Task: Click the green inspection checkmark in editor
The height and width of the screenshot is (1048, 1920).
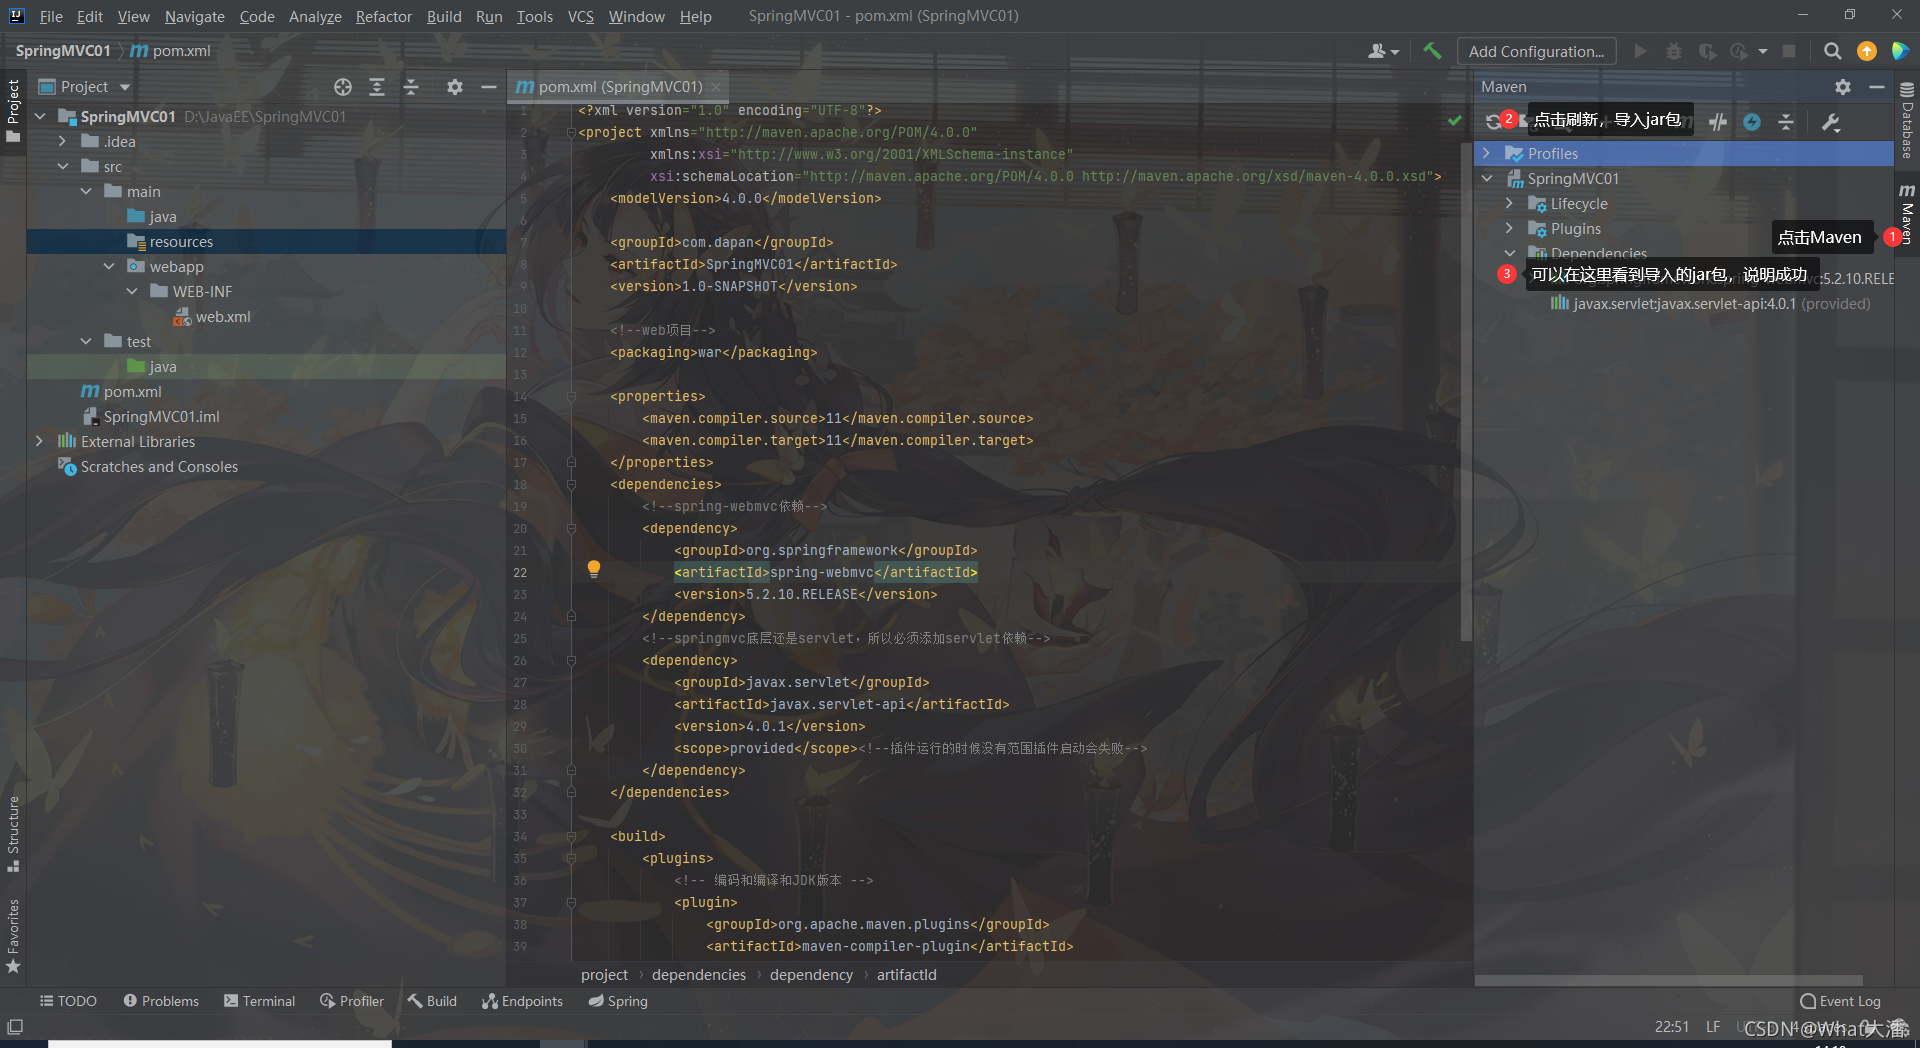Action: (1454, 121)
